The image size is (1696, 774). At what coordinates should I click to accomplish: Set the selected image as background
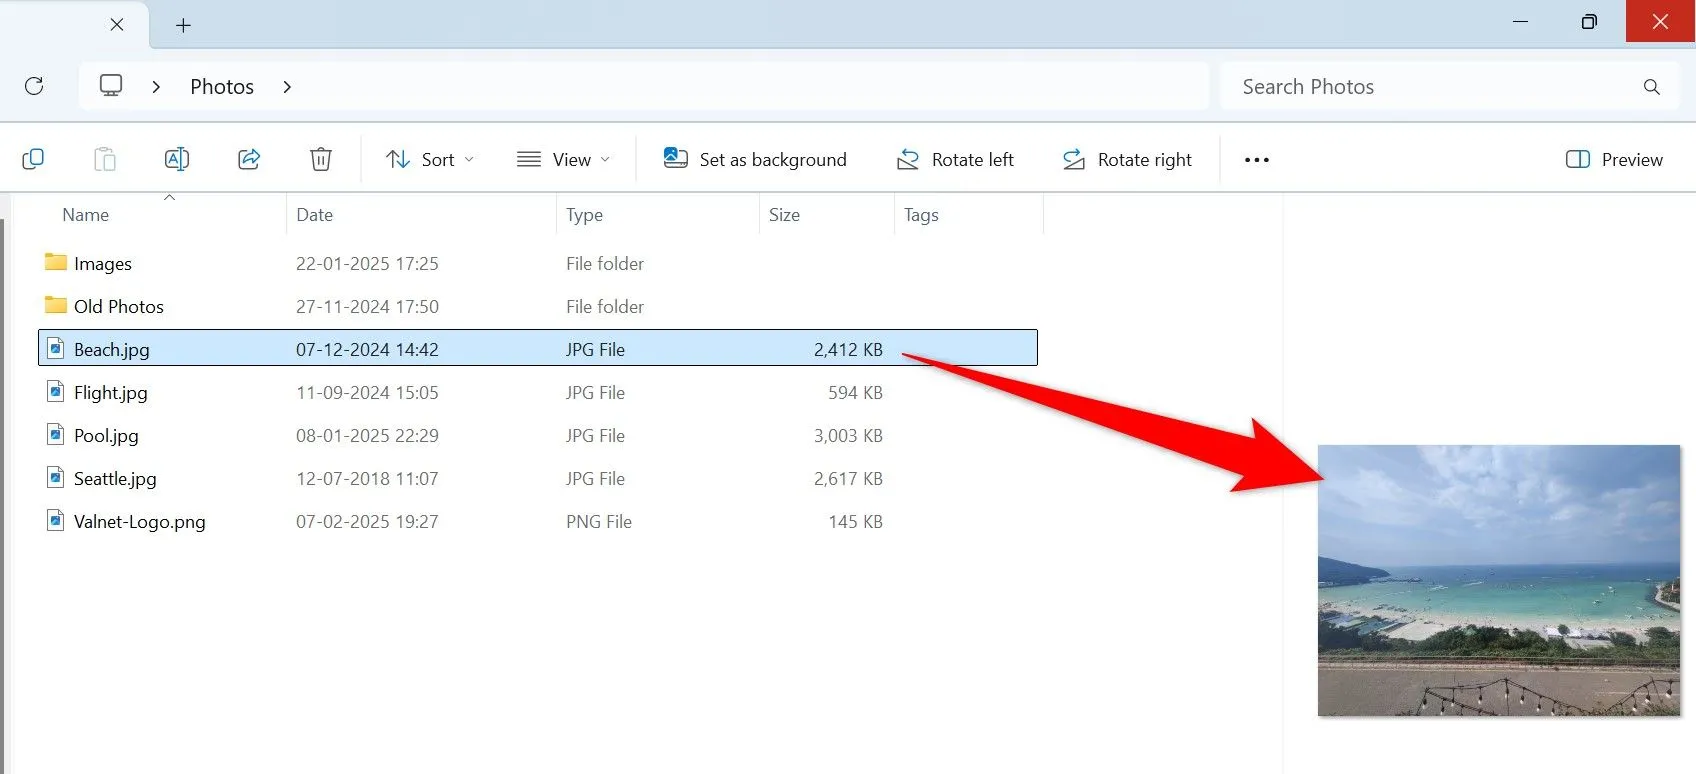(755, 159)
